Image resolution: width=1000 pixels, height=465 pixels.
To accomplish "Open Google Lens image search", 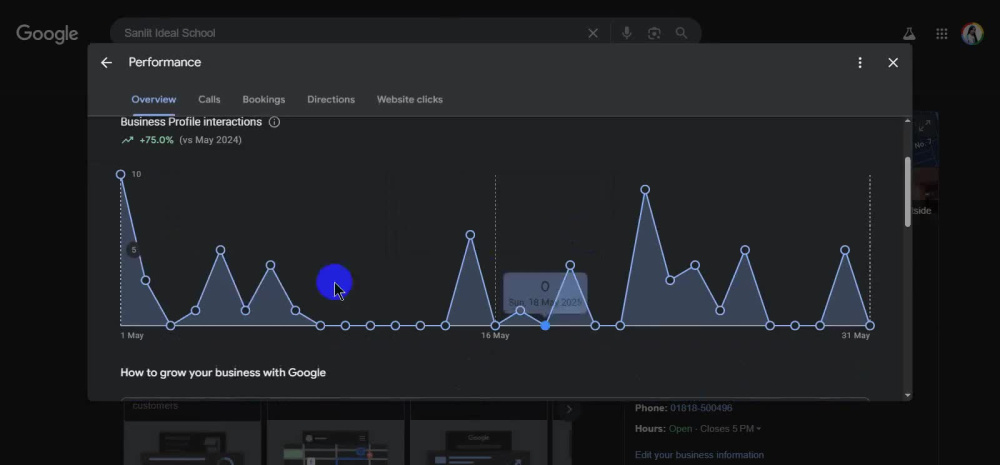I will [x=654, y=33].
